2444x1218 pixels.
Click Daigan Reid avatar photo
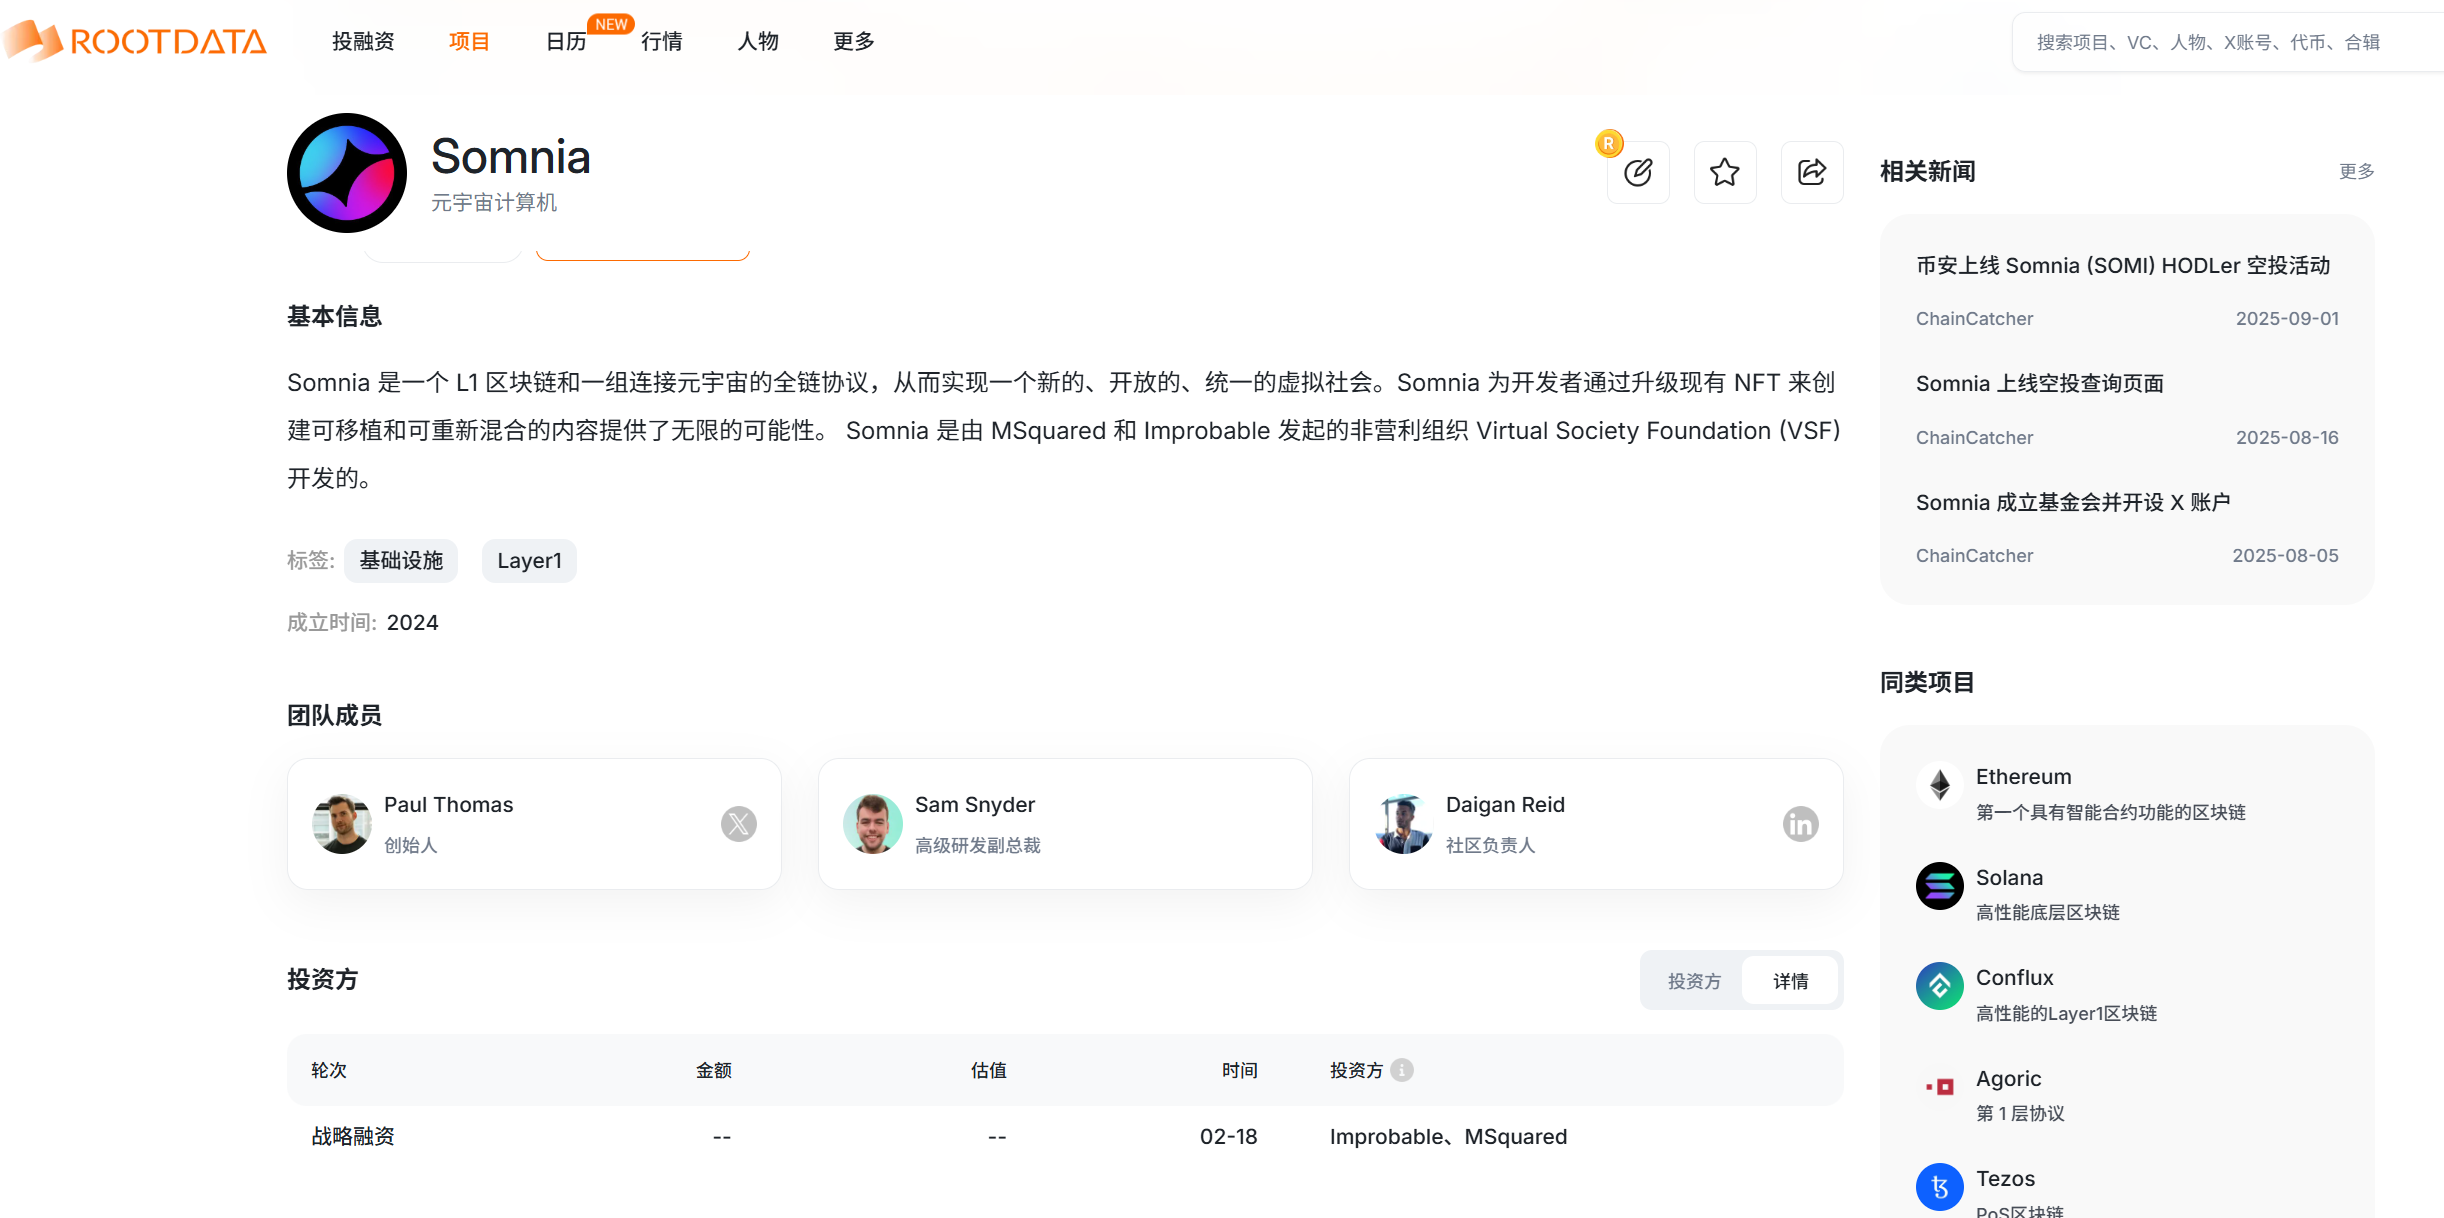pyautogui.click(x=1404, y=824)
